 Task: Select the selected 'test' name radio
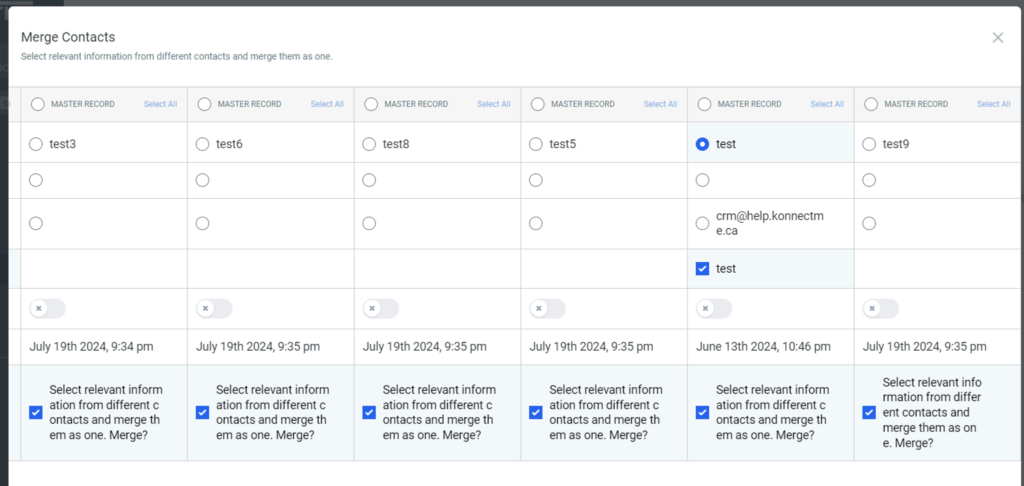point(703,144)
